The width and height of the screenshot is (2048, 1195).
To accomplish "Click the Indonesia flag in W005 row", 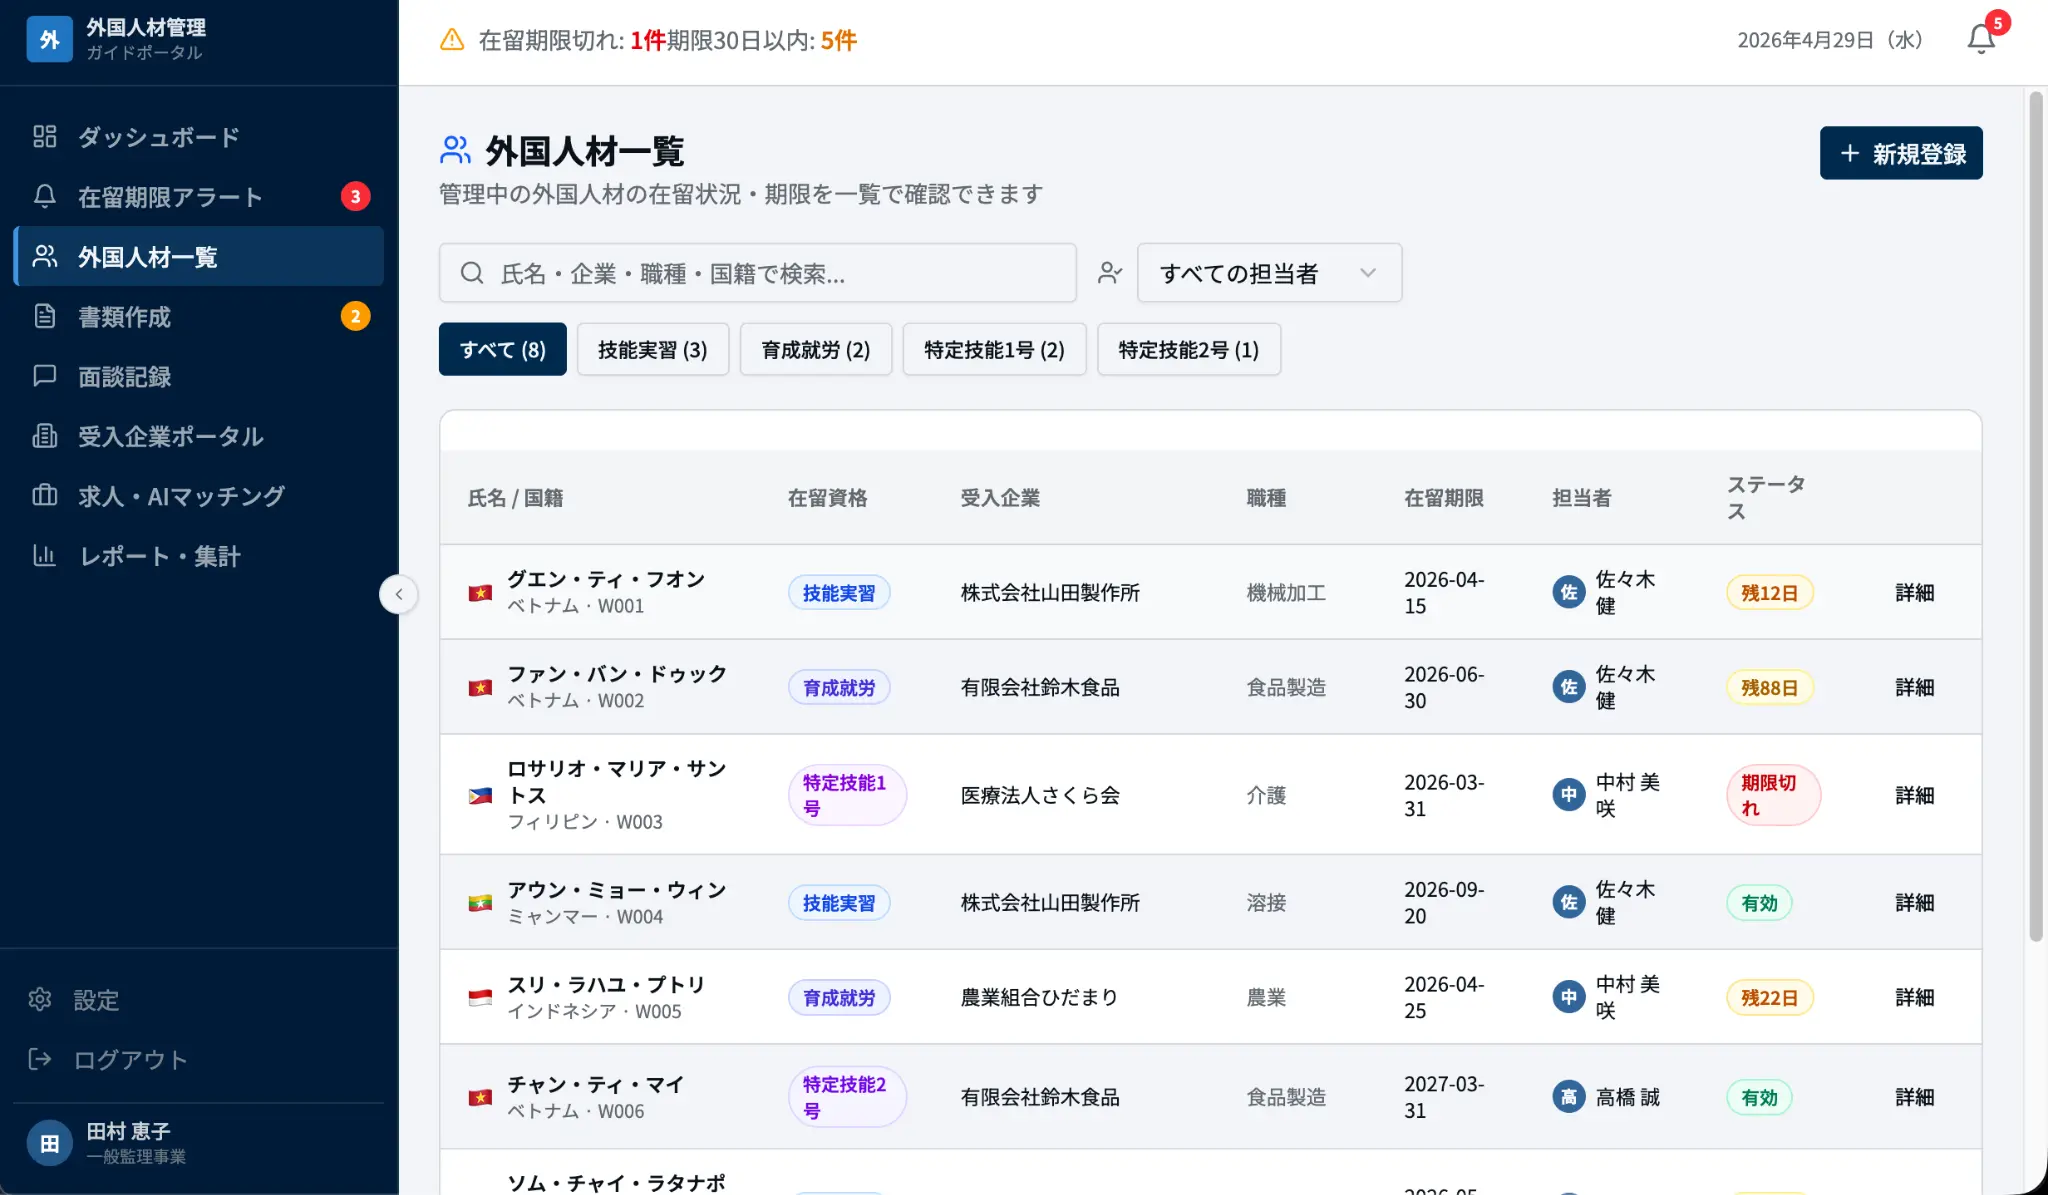I will point(480,998).
